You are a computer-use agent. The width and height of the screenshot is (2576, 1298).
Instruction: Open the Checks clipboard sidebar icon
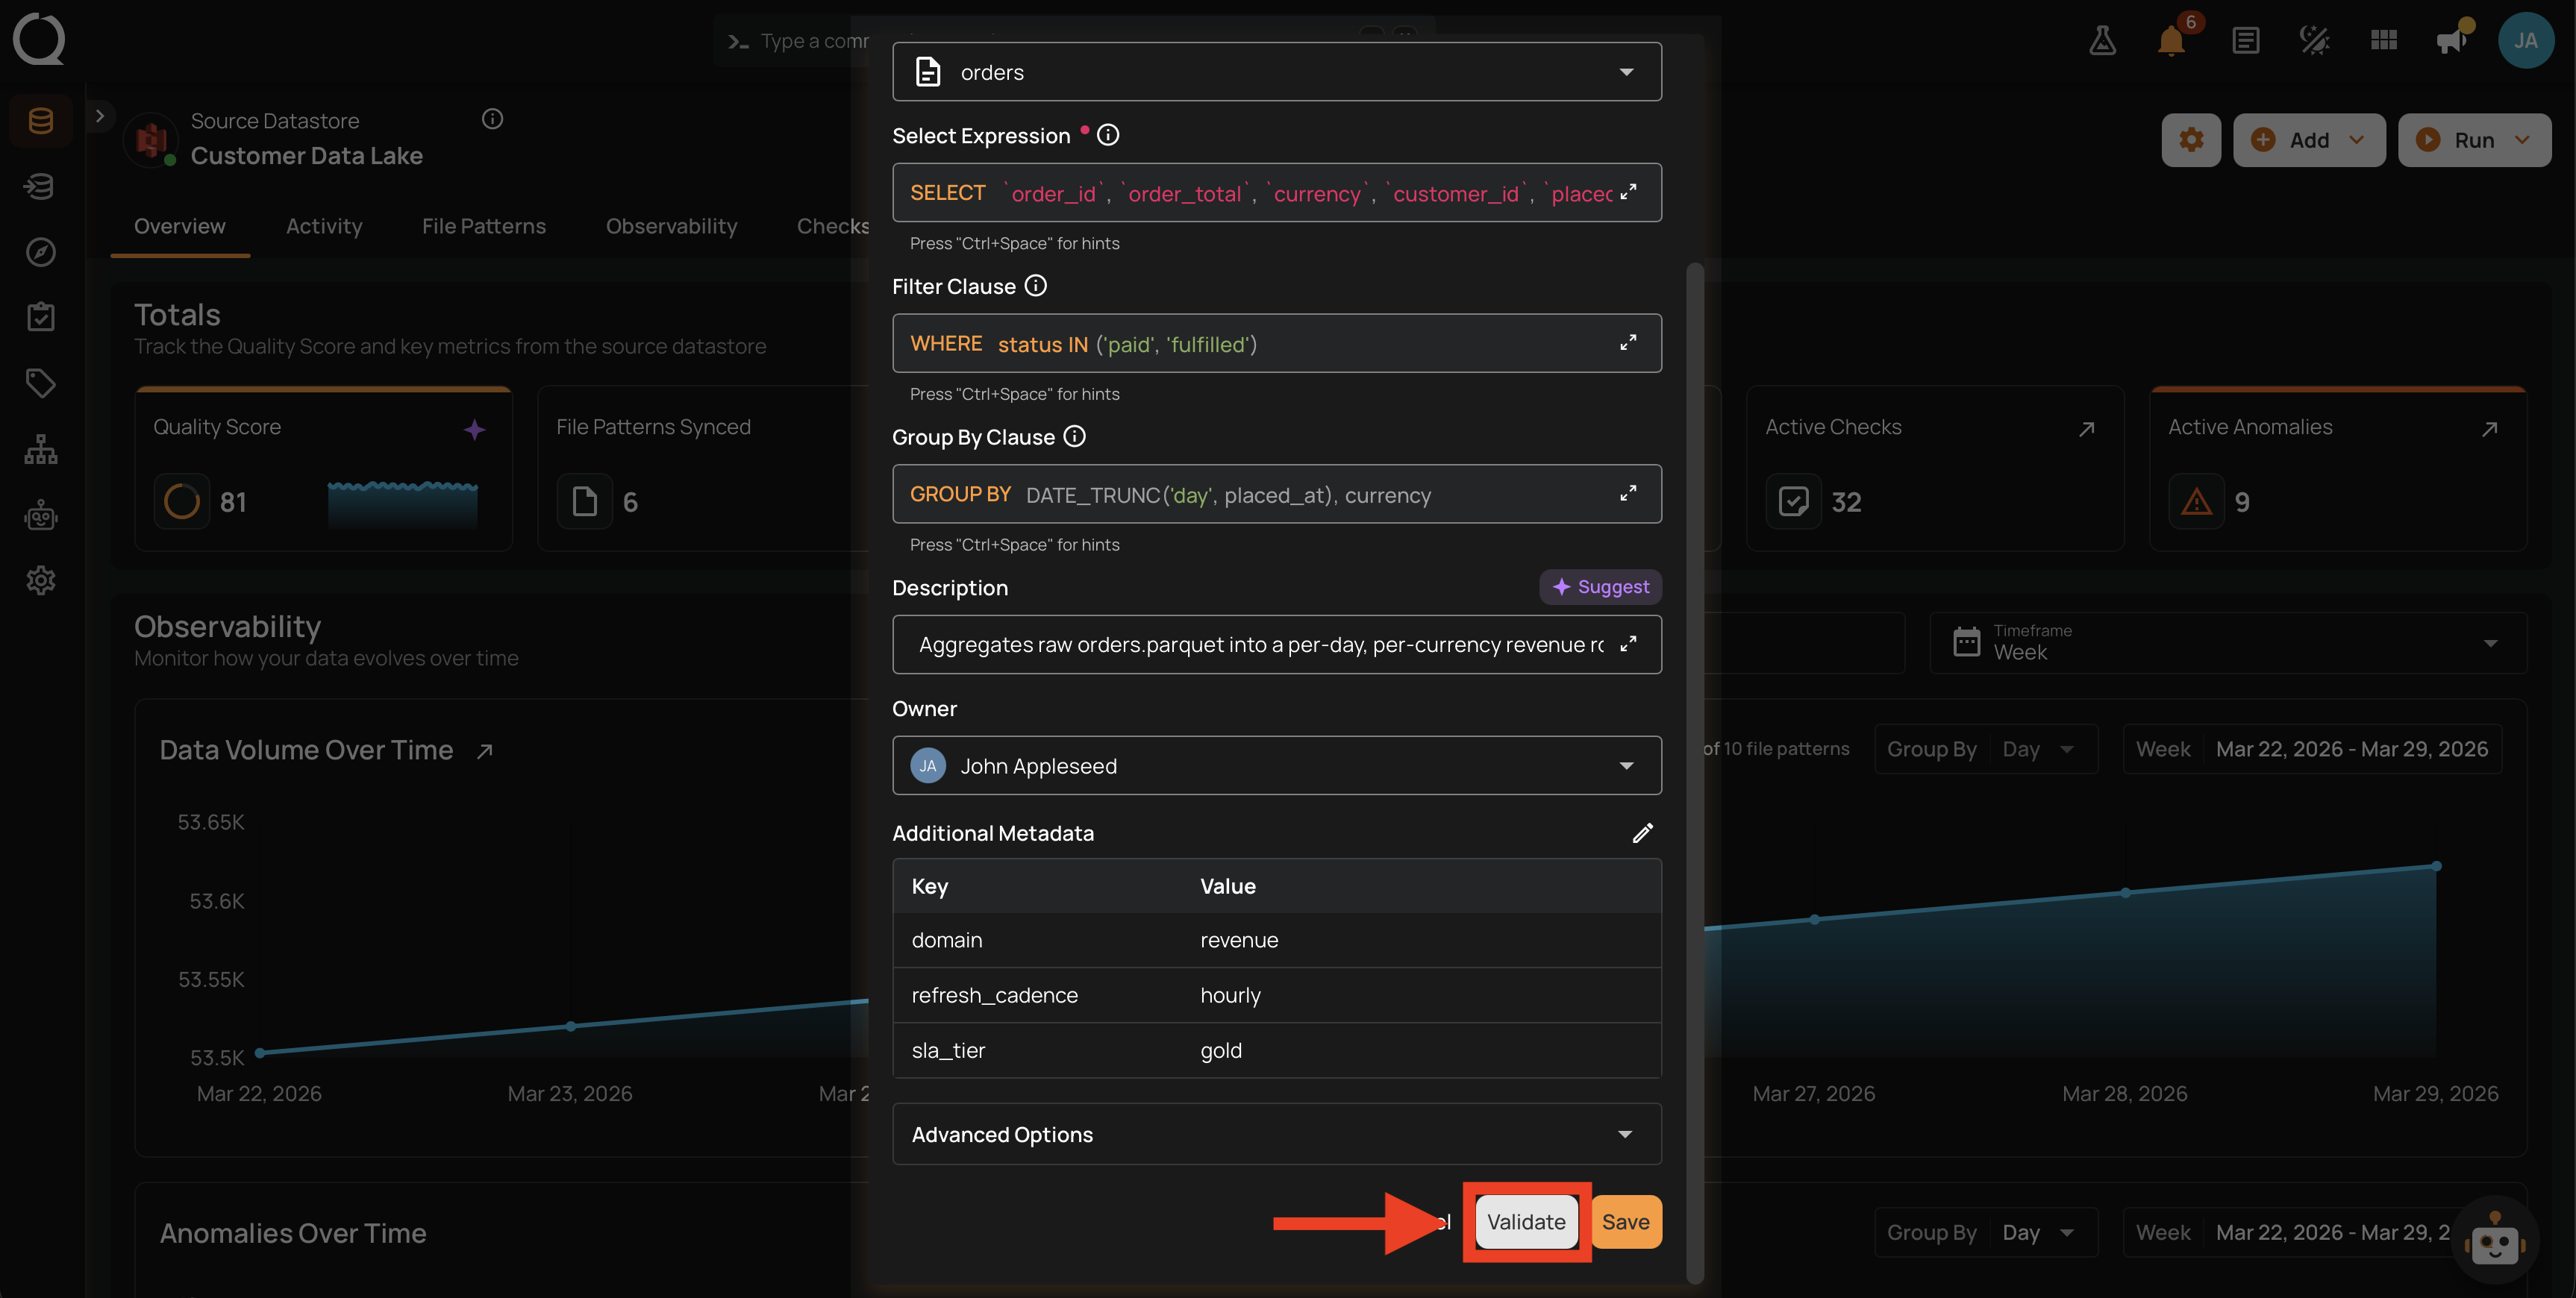pyautogui.click(x=41, y=317)
